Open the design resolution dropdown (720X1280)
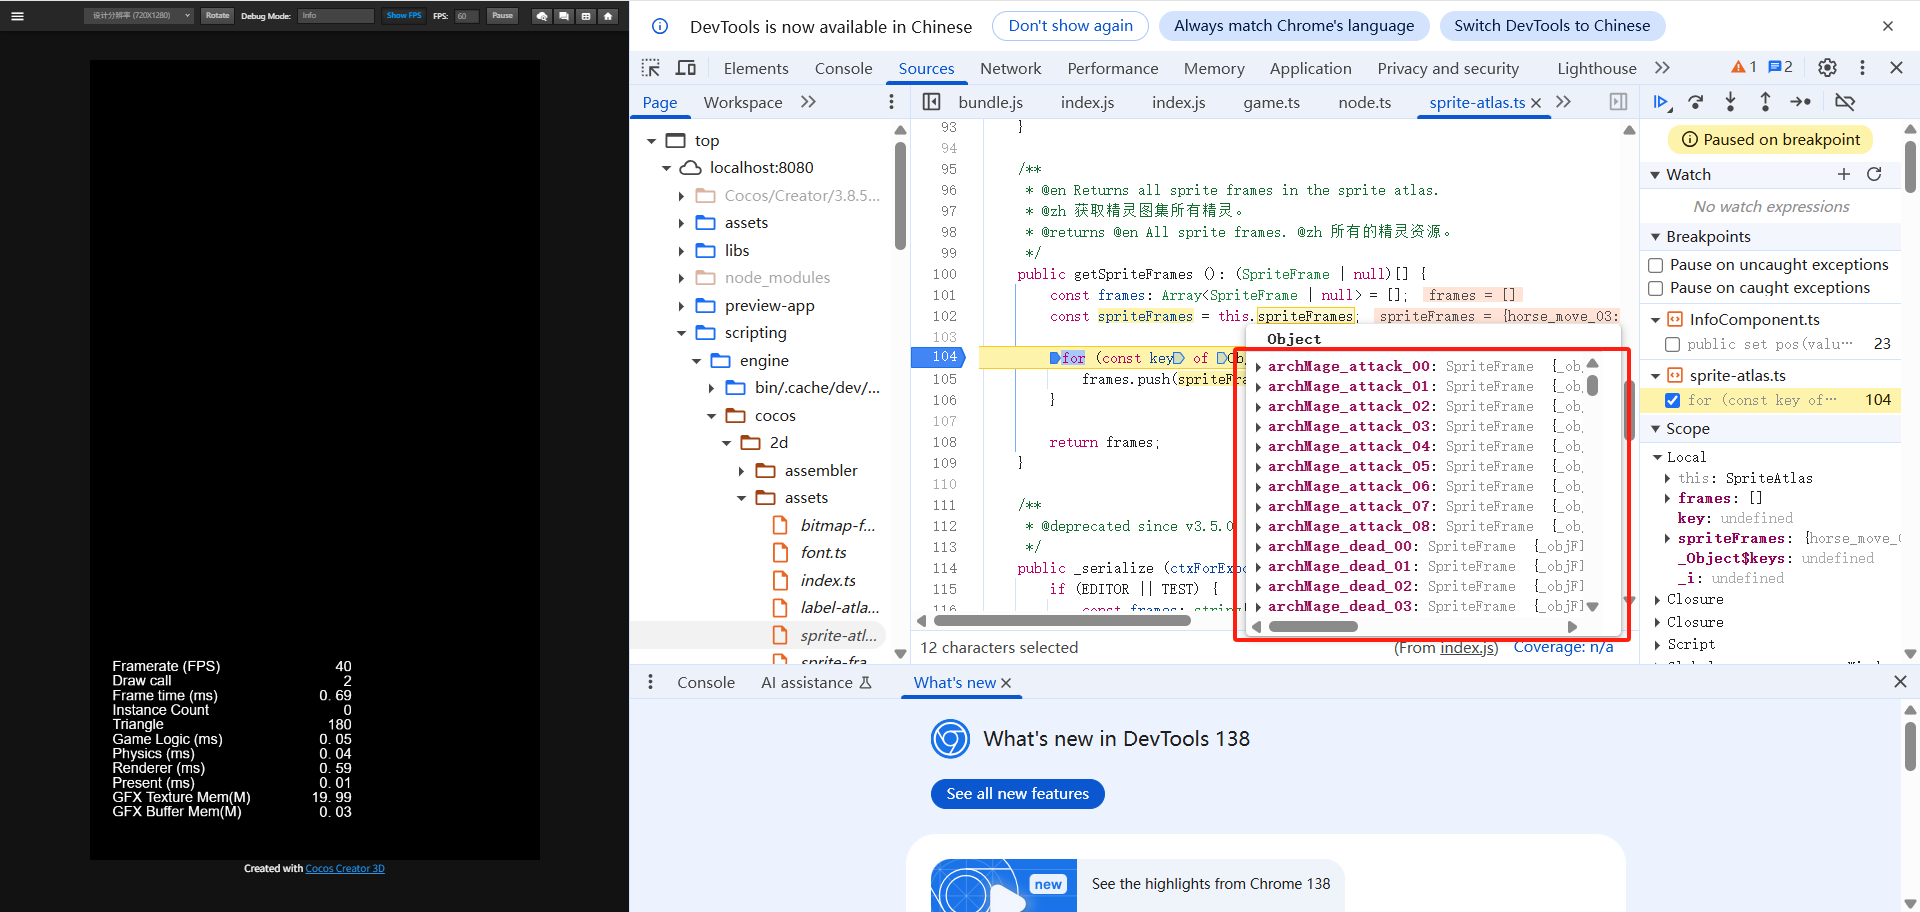1920x912 pixels. (140, 16)
